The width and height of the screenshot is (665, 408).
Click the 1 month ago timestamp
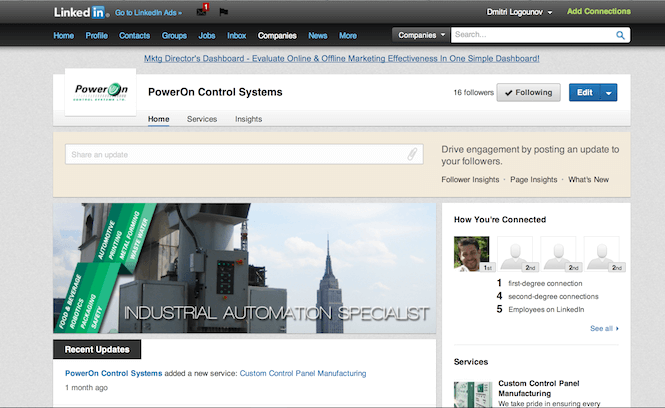click(87, 388)
